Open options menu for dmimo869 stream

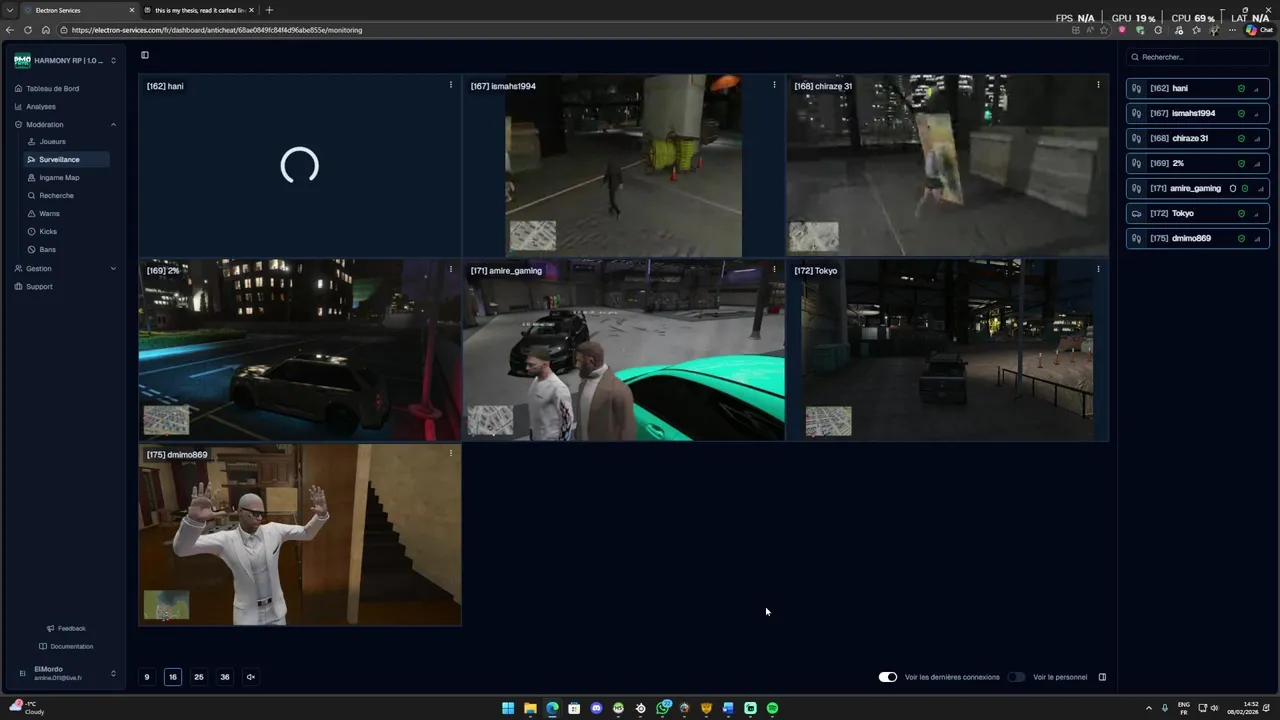(450, 453)
